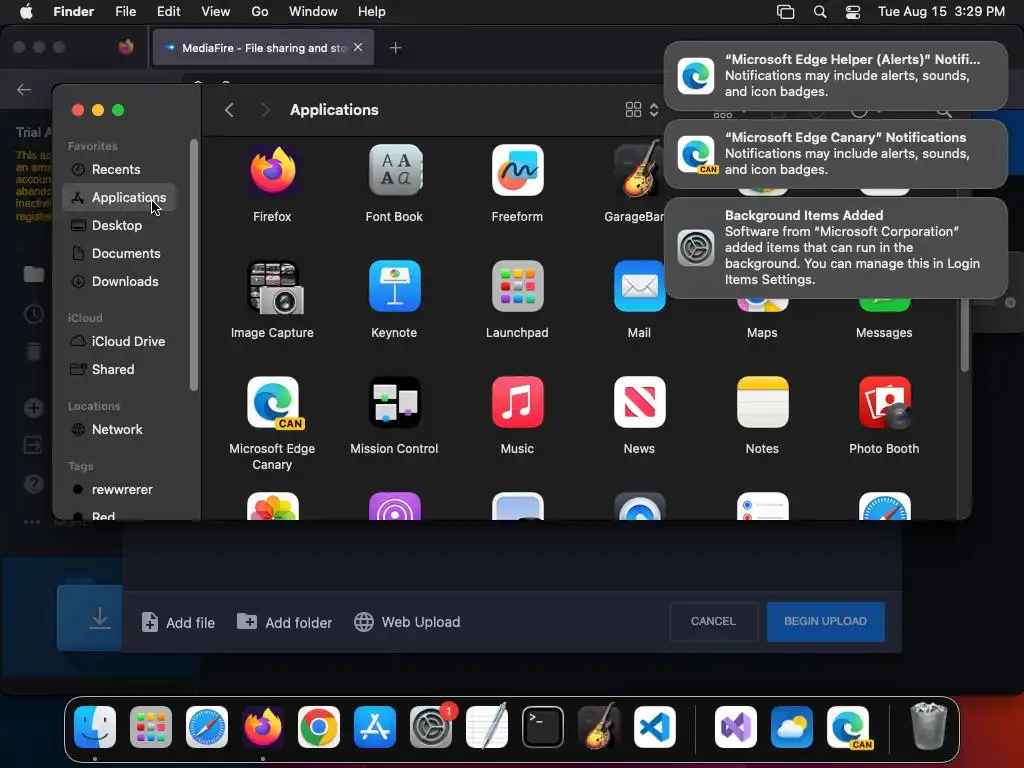Switch to the MediaFire tab in Firefox
The width and height of the screenshot is (1024, 768).
[263, 47]
